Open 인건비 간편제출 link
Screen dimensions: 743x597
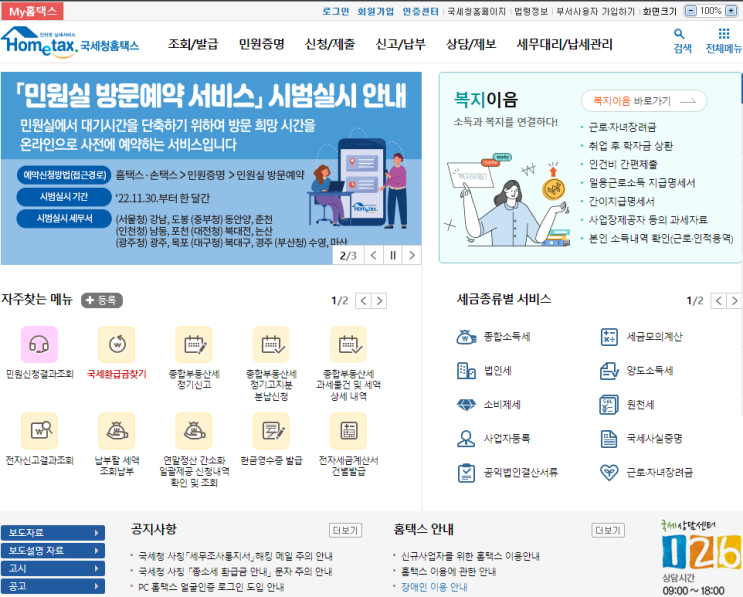tap(623, 164)
